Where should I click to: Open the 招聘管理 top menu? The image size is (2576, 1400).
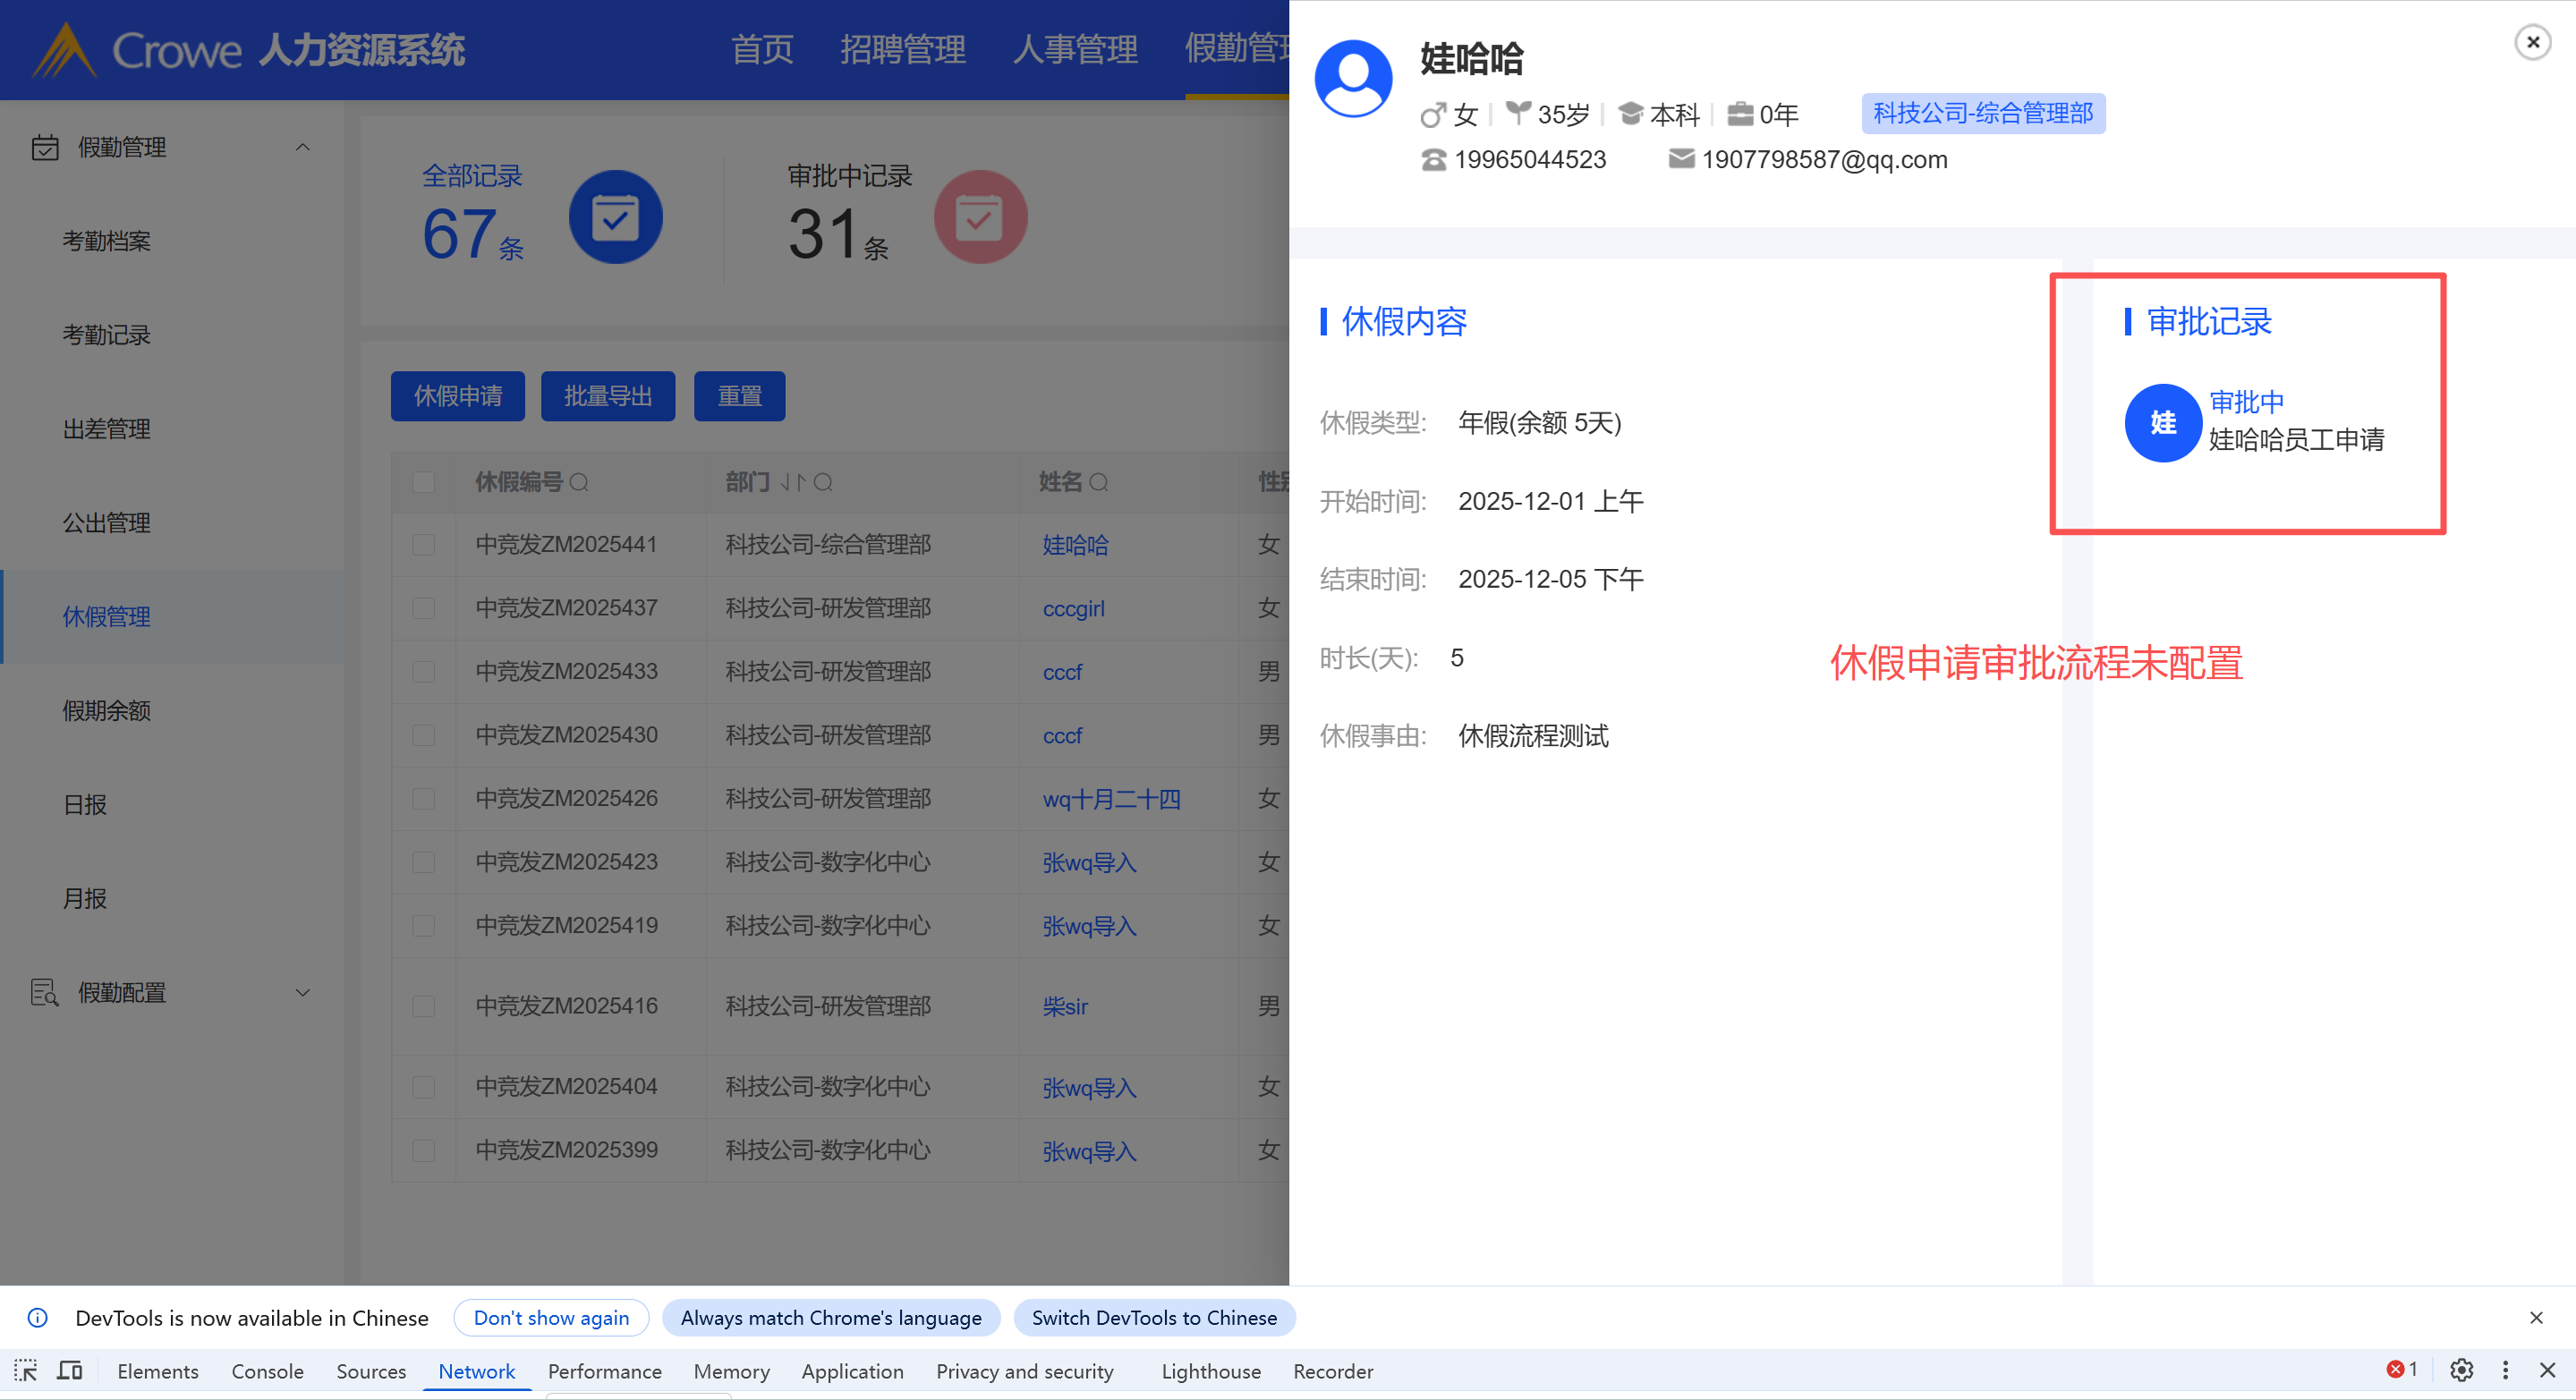point(902,49)
